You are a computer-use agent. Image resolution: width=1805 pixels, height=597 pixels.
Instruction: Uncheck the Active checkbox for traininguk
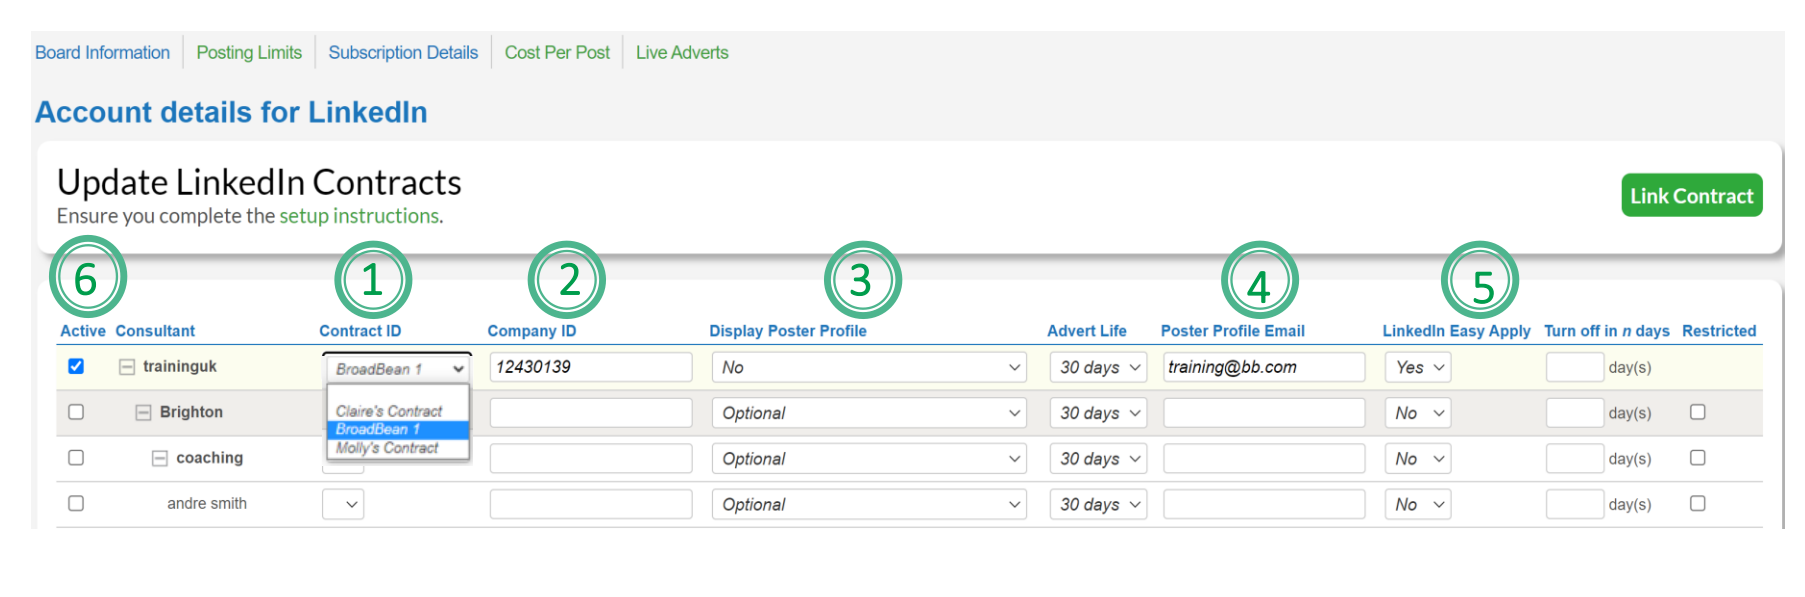tap(76, 366)
